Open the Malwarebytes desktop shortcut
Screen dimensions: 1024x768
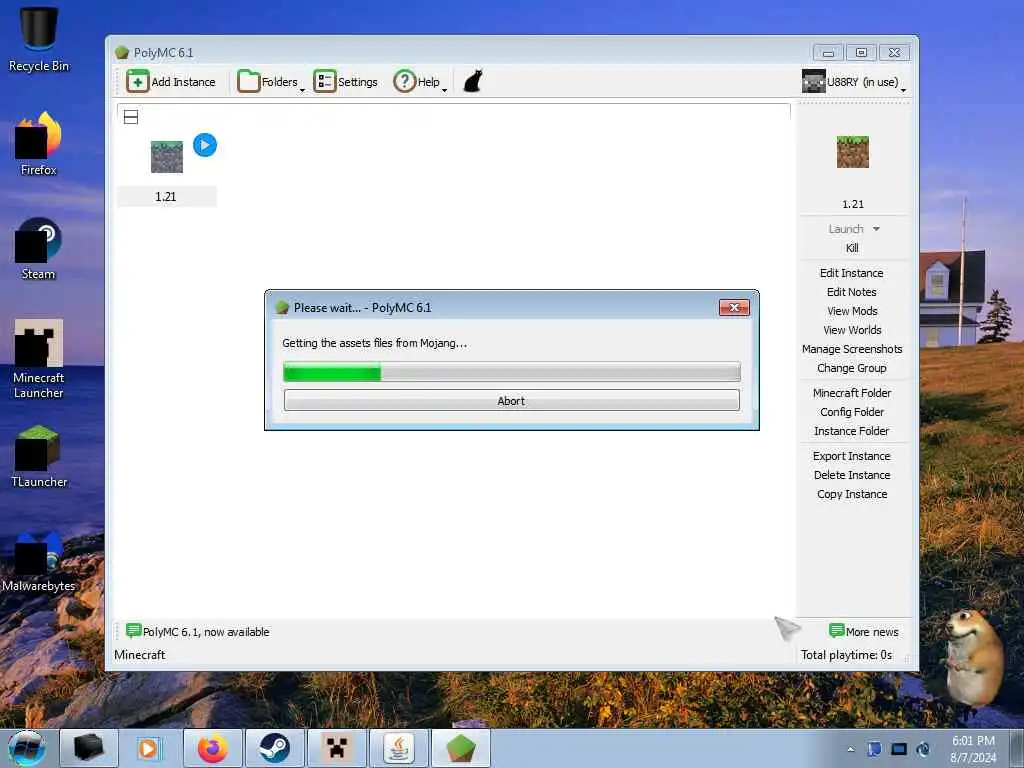[39, 562]
